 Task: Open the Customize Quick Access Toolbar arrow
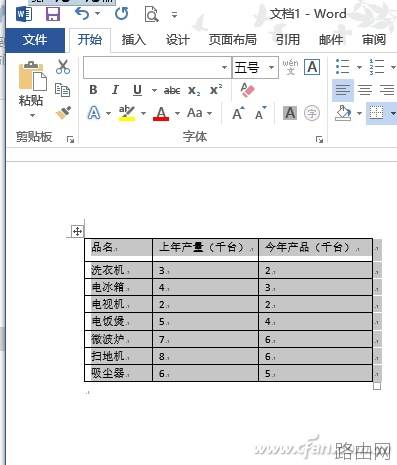(x=174, y=15)
